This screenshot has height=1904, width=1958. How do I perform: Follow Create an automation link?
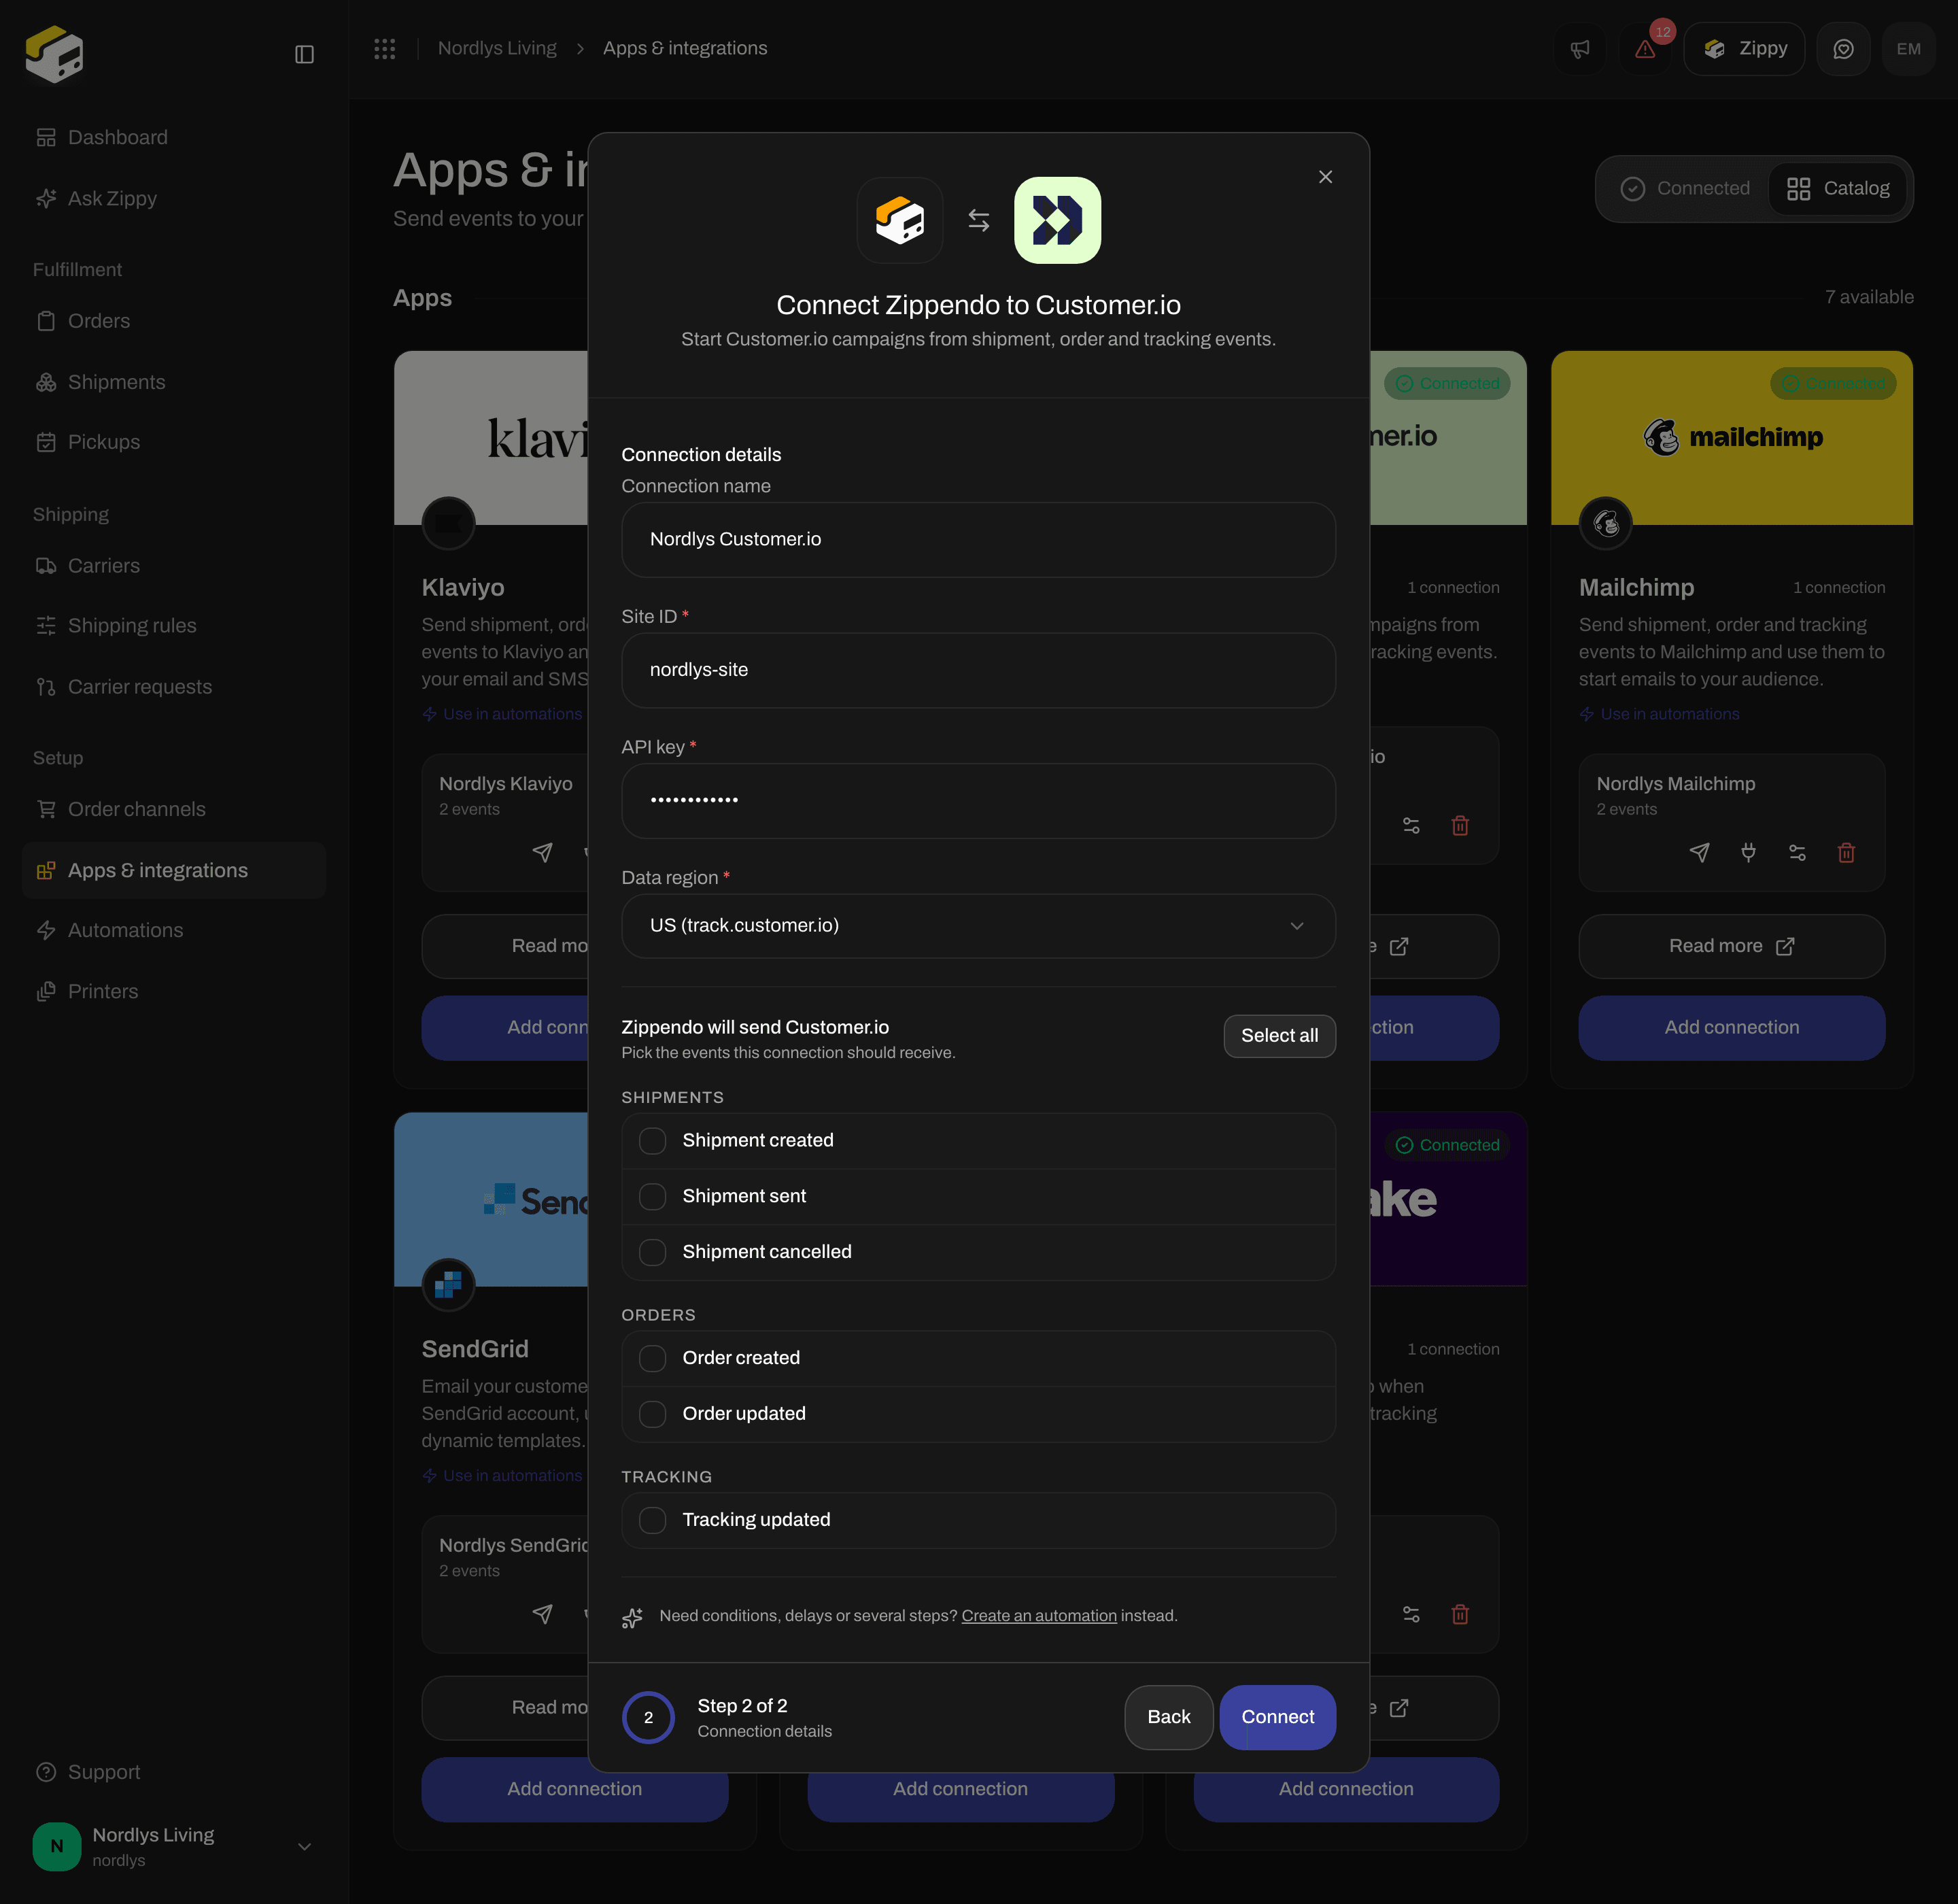[1039, 1616]
